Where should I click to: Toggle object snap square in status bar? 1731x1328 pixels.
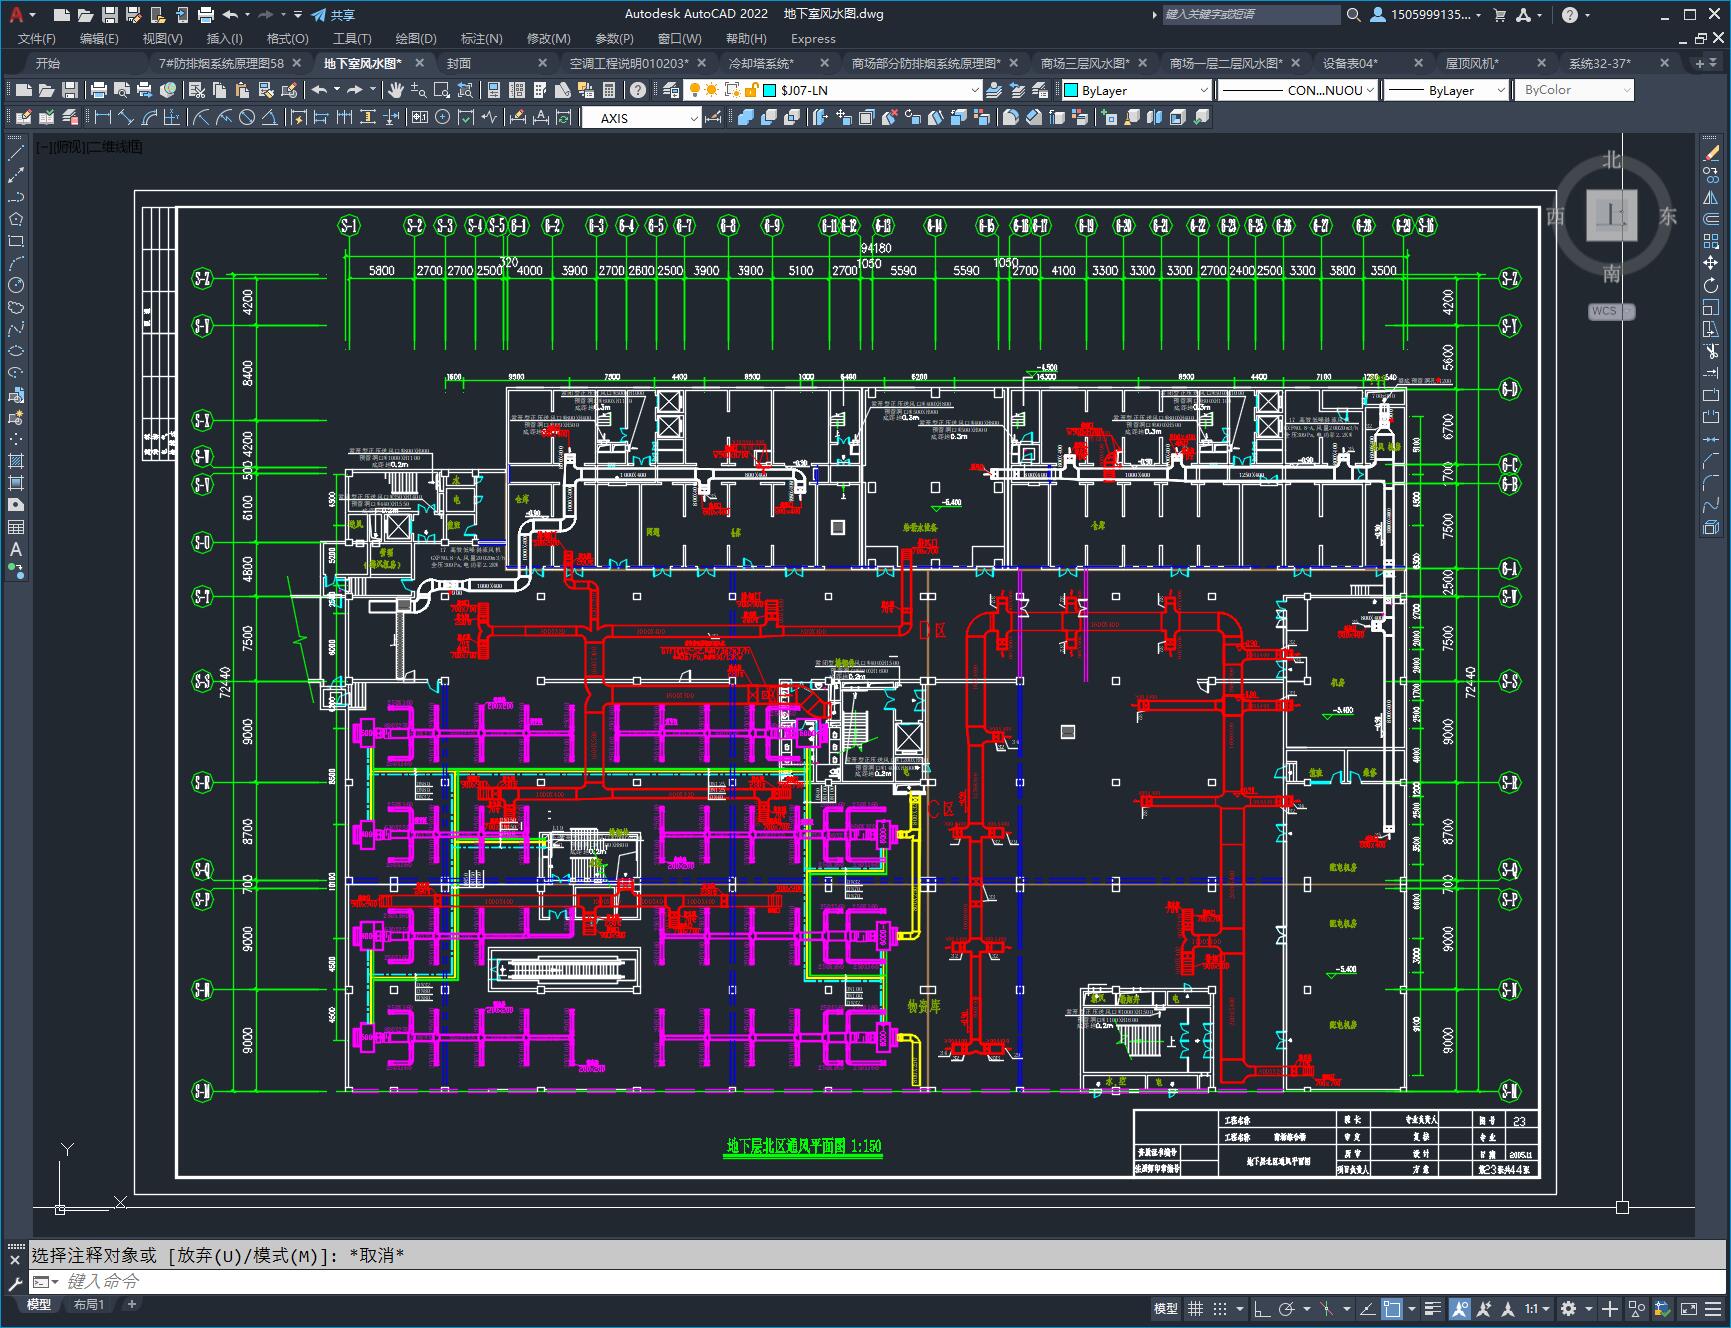point(1391,1308)
